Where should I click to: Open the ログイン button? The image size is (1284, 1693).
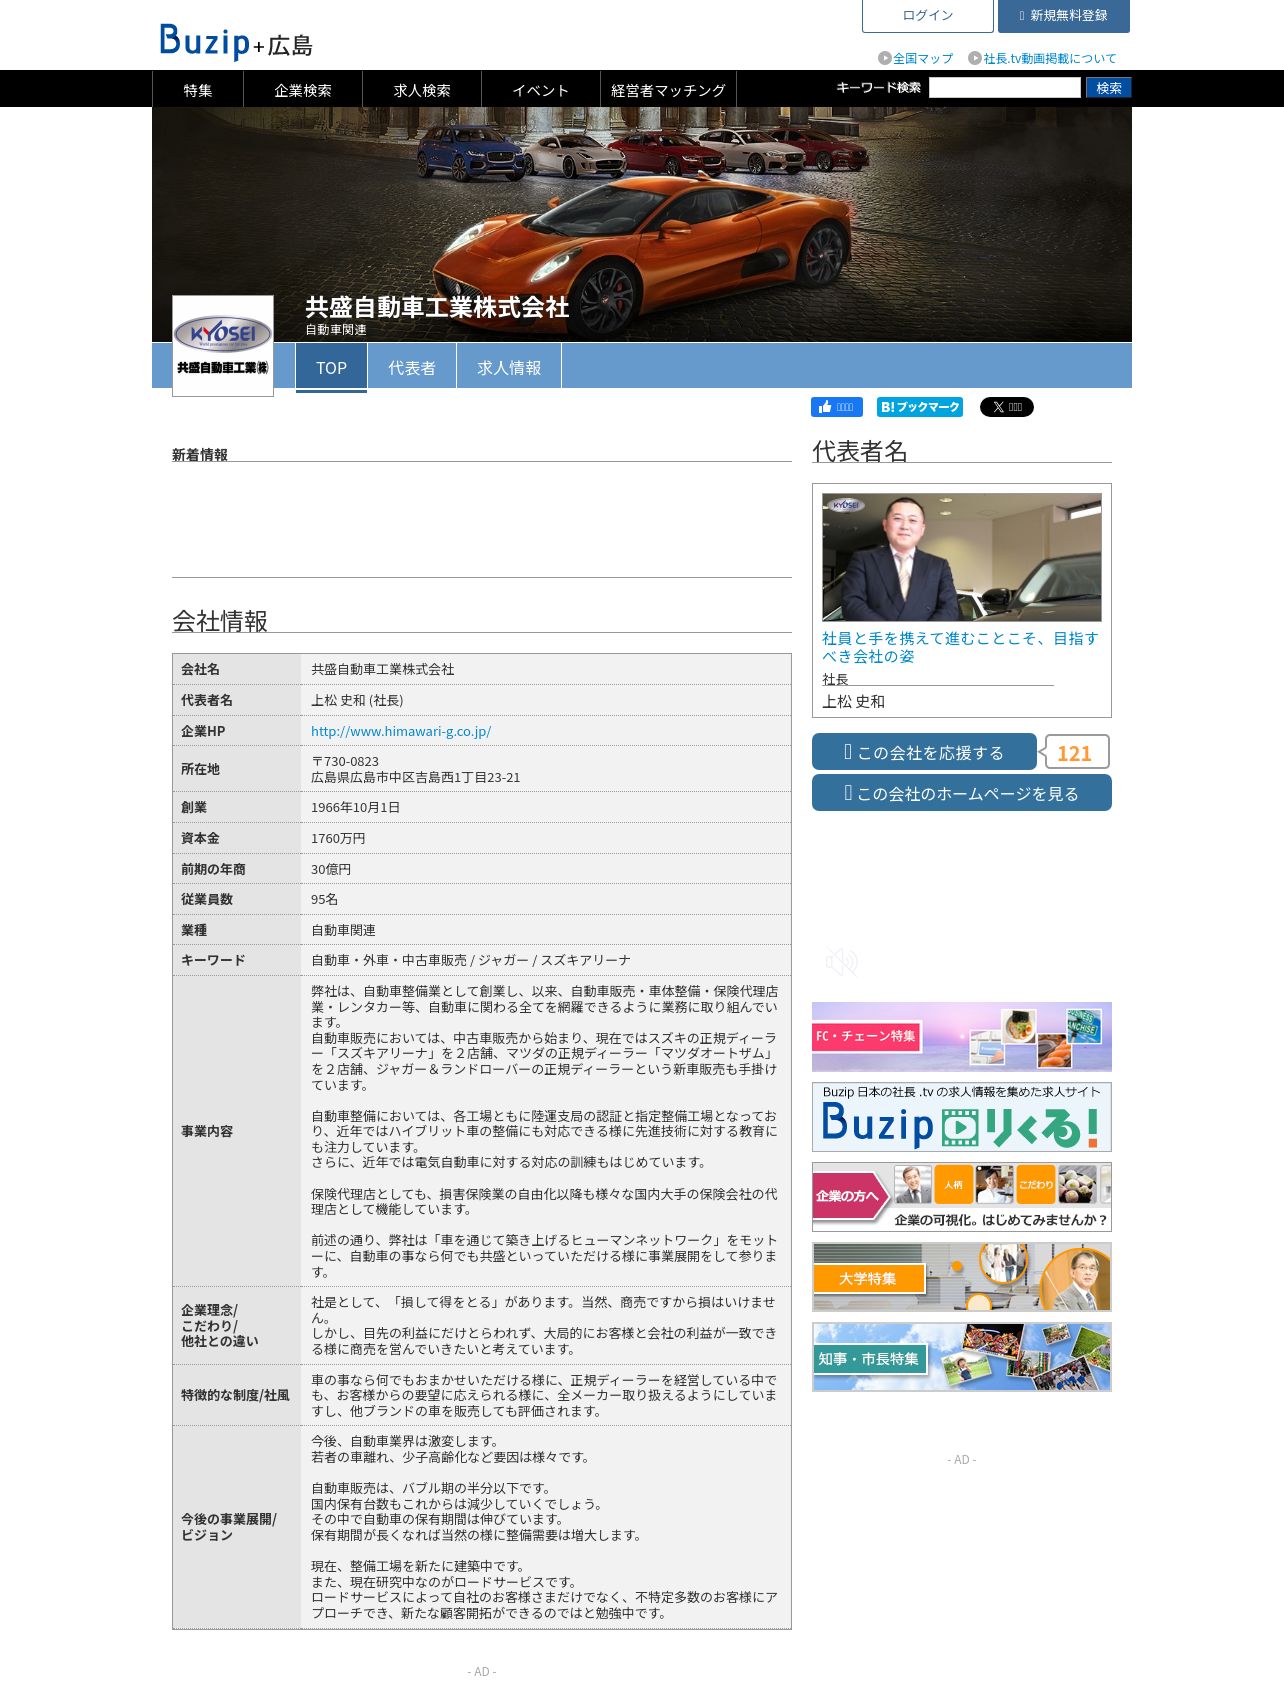(x=928, y=16)
